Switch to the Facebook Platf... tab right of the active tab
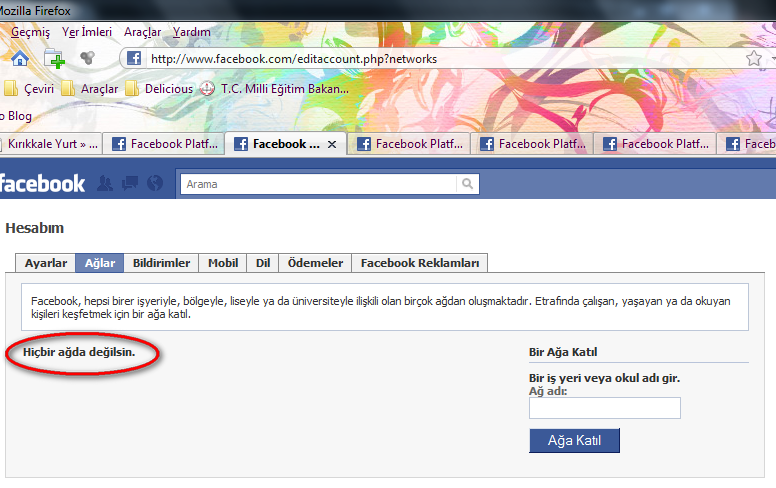776x488 pixels. point(409,144)
